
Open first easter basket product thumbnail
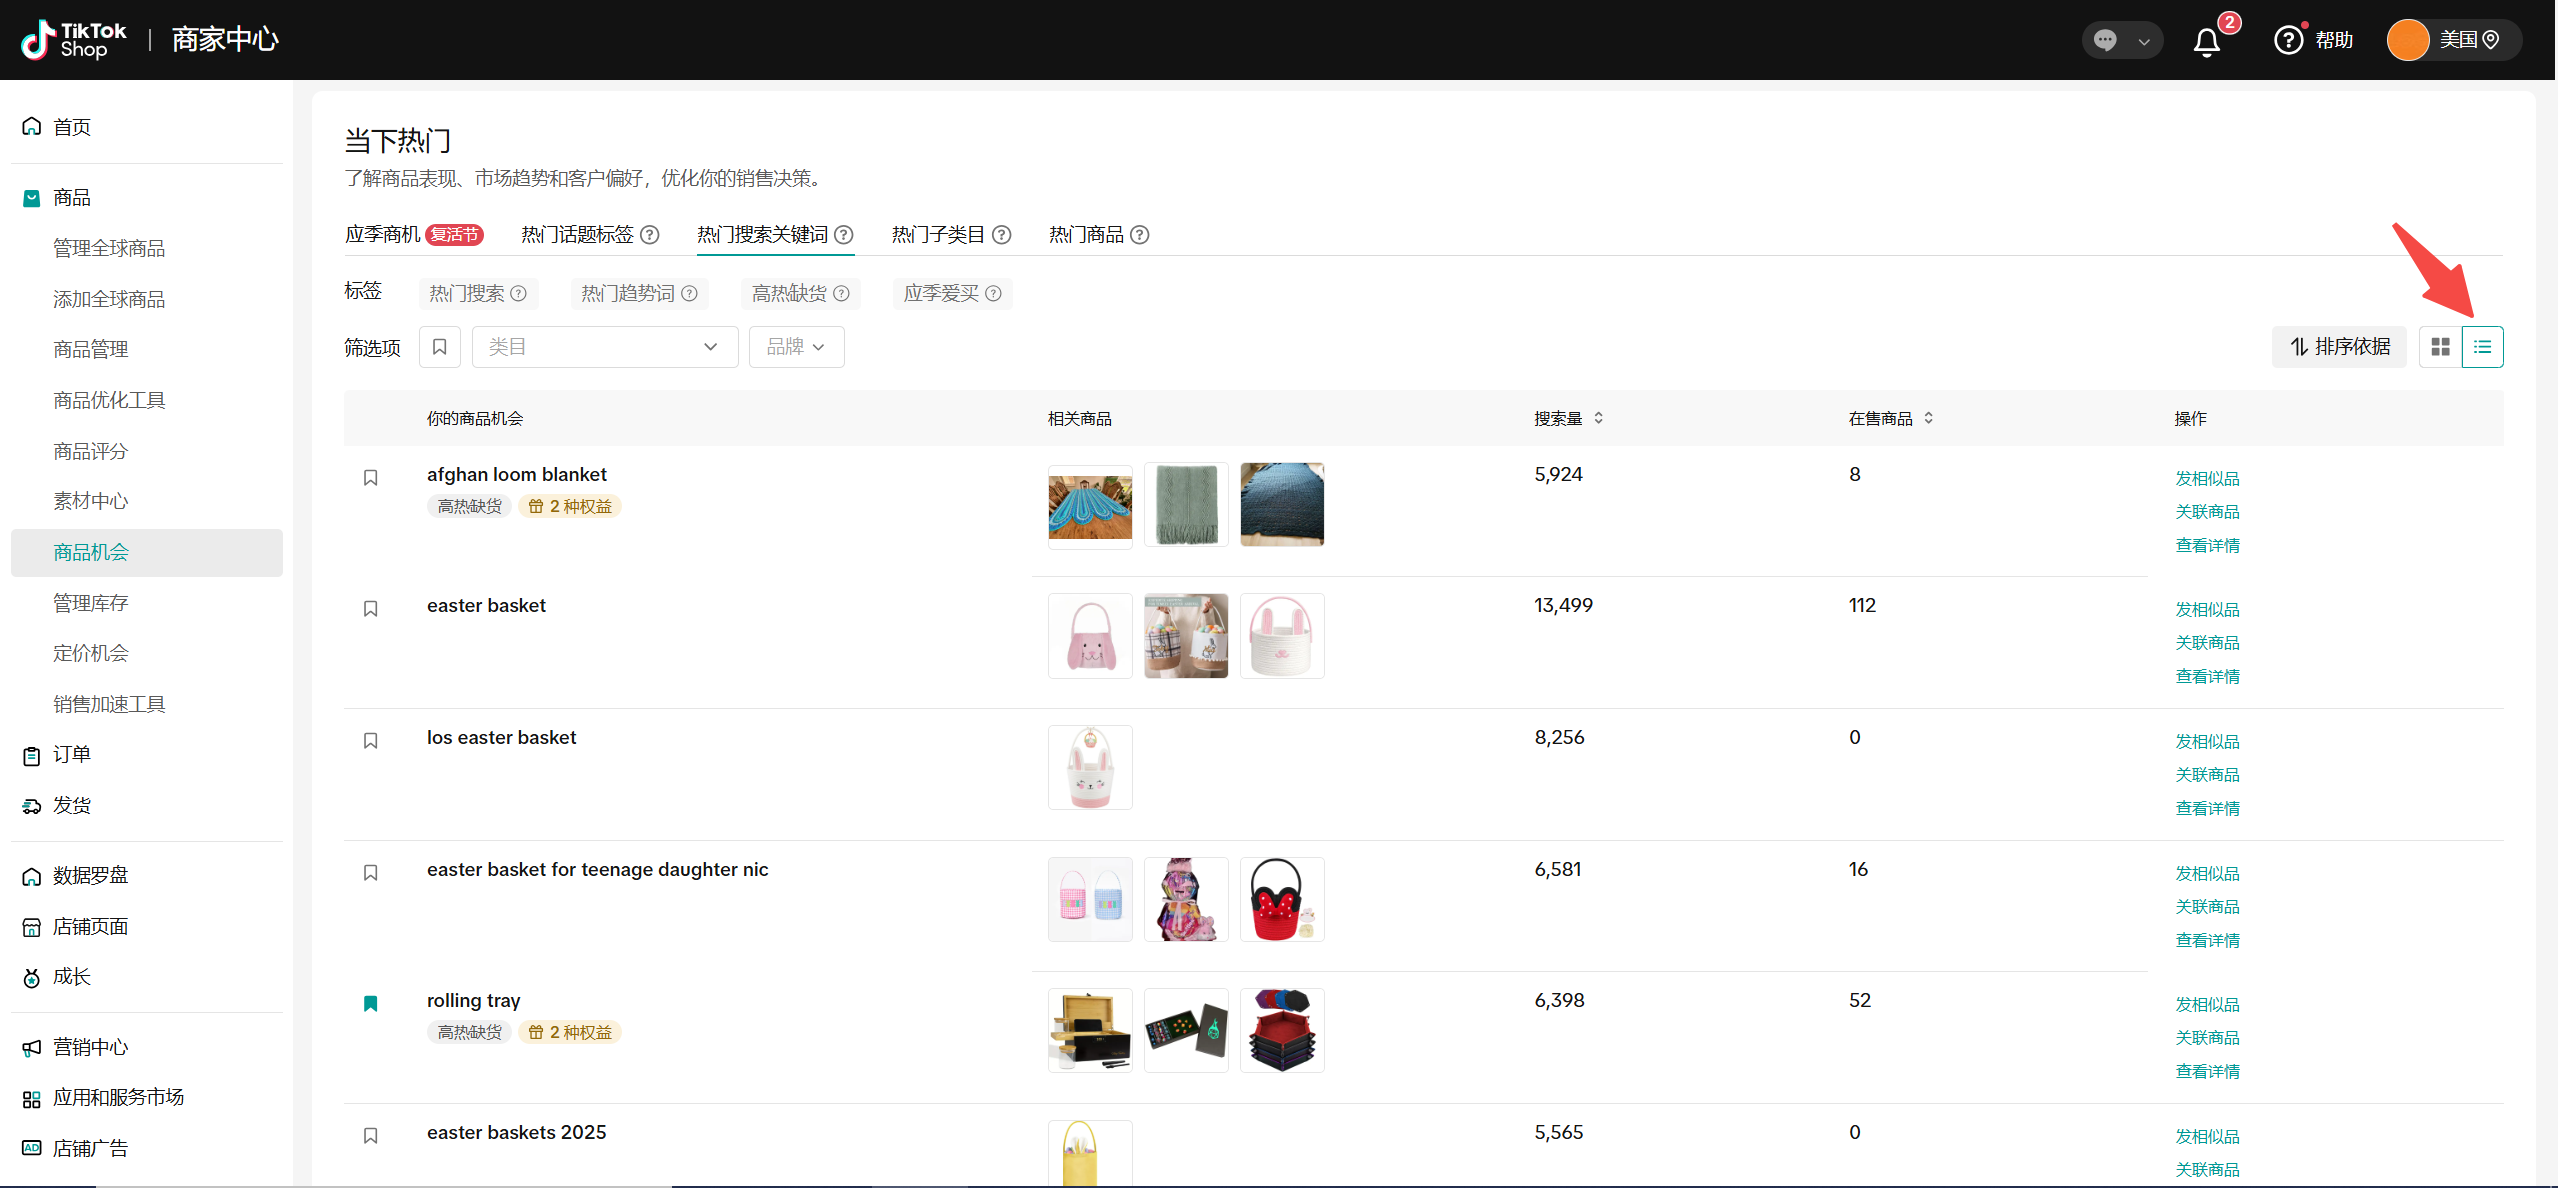(1089, 636)
